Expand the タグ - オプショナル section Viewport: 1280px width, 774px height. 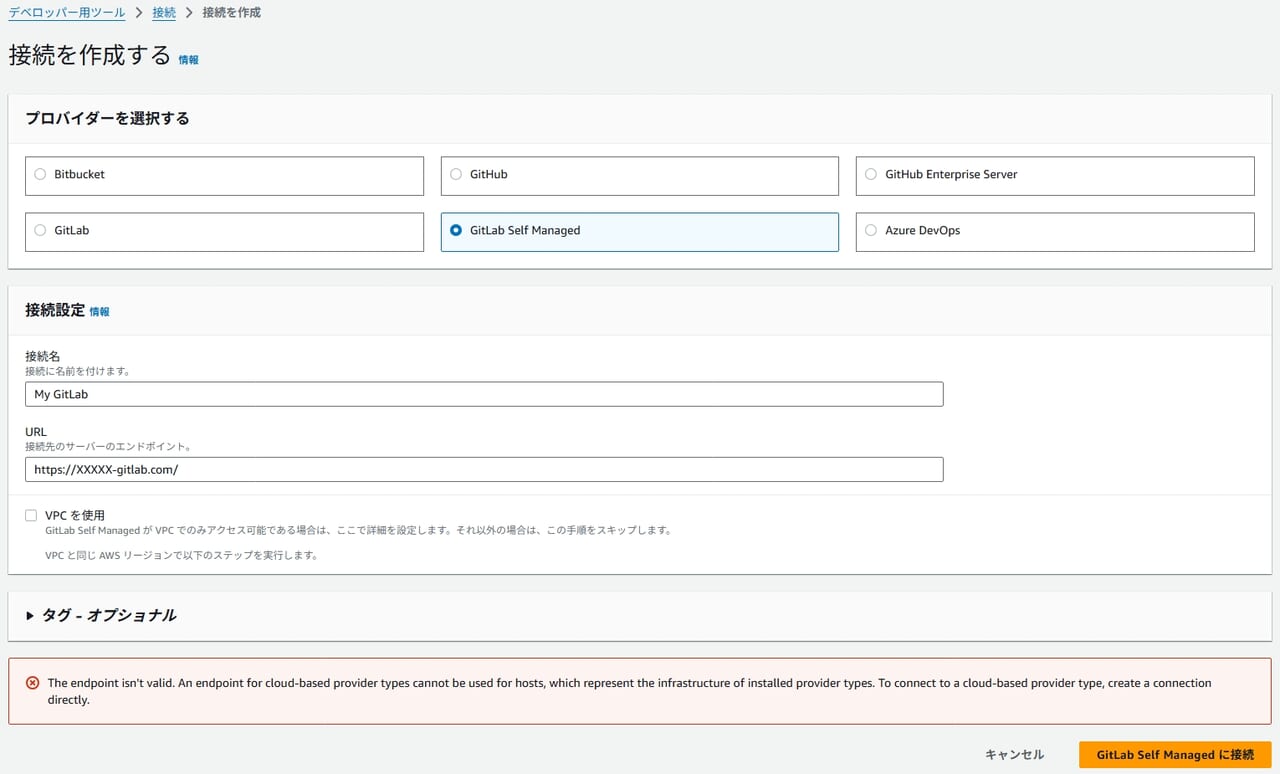pyautogui.click(x=30, y=616)
